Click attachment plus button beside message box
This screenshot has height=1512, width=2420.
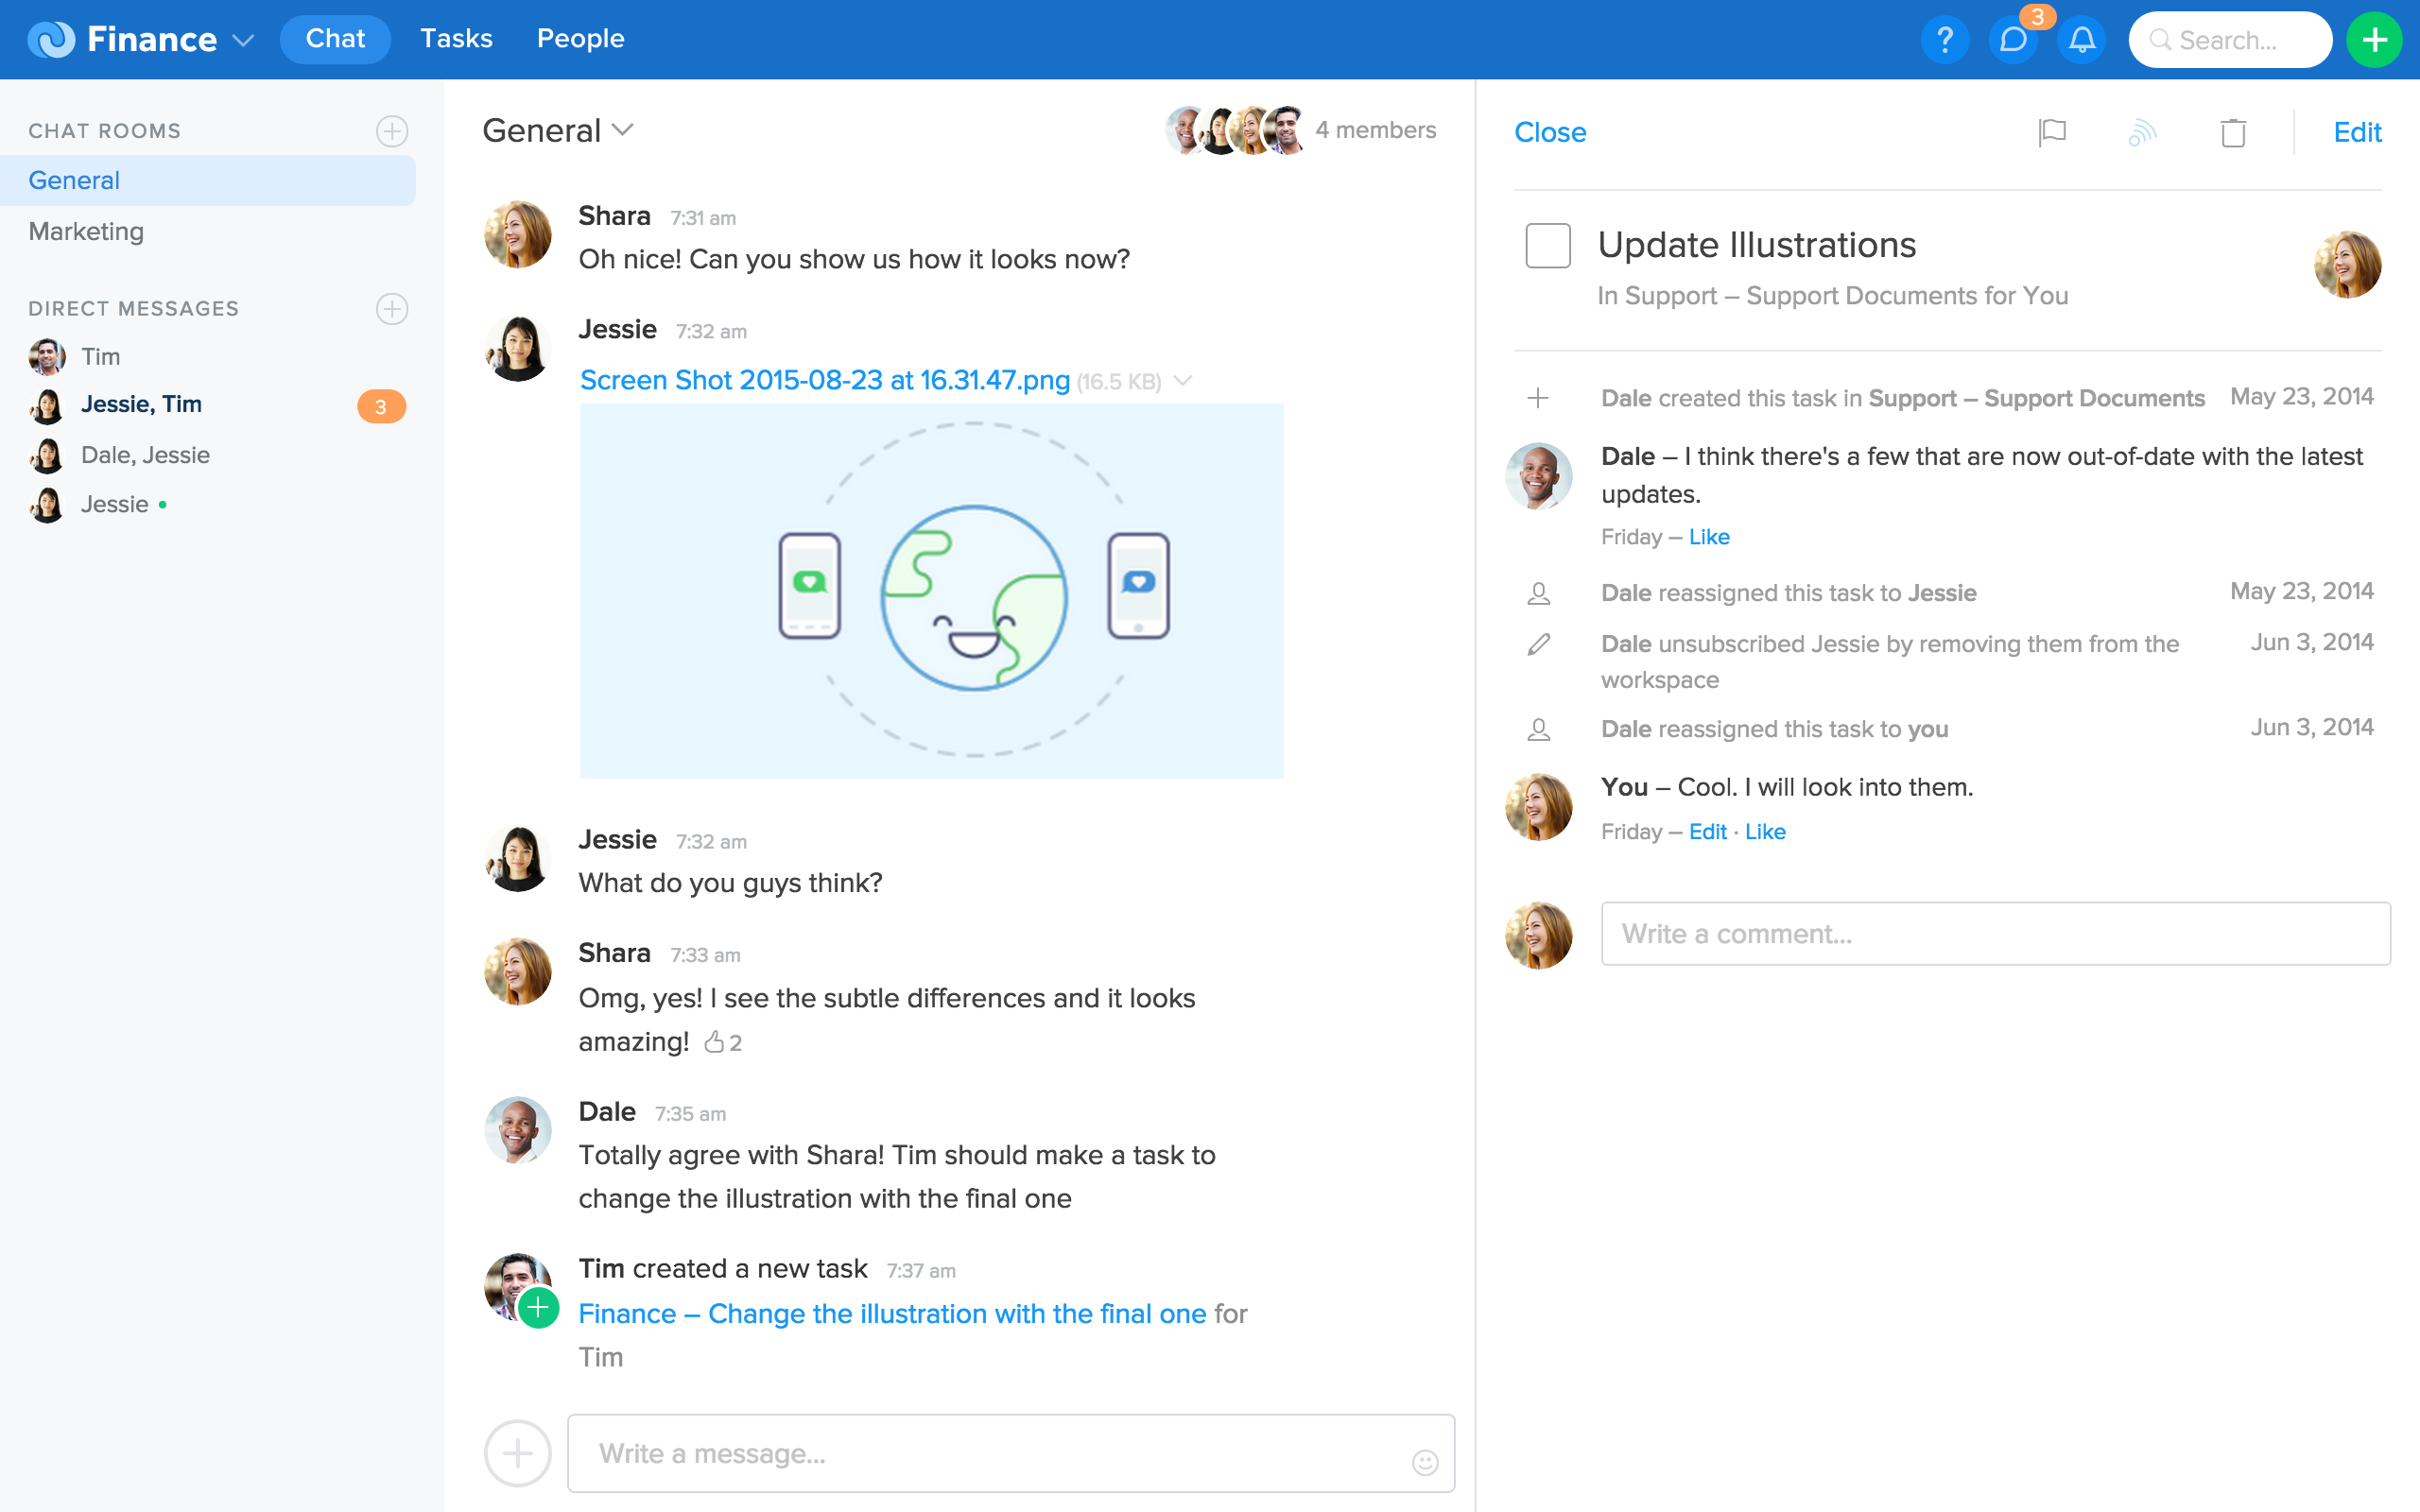(x=517, y=1453)
